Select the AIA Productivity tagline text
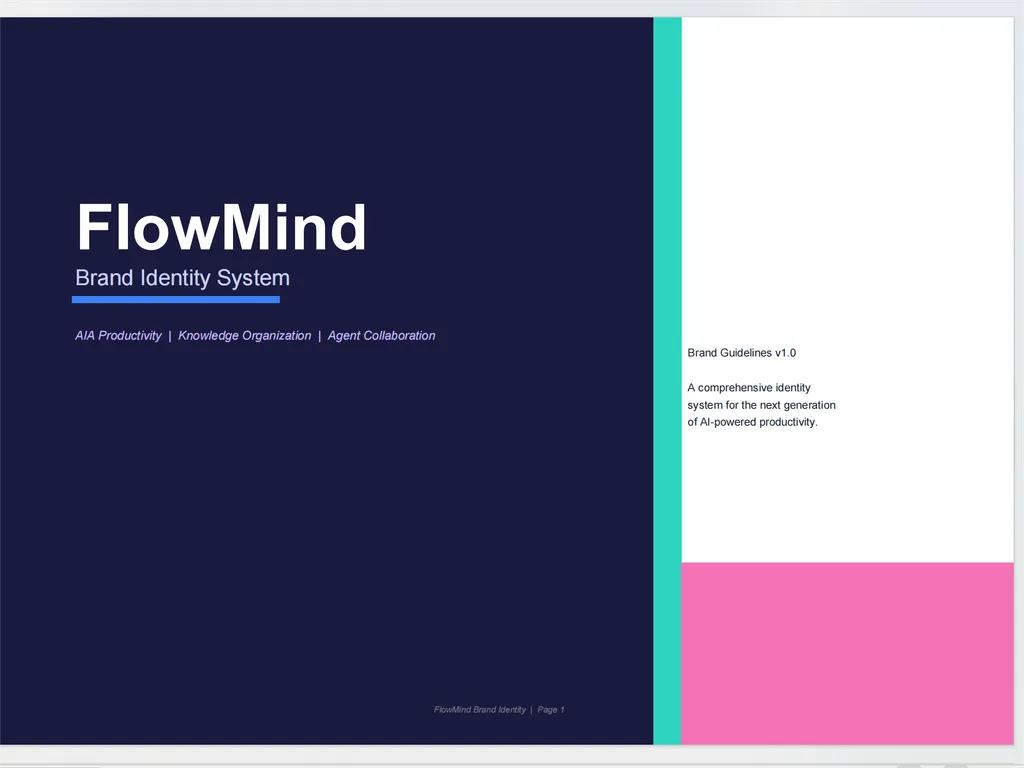 click(x=118, y=336)
